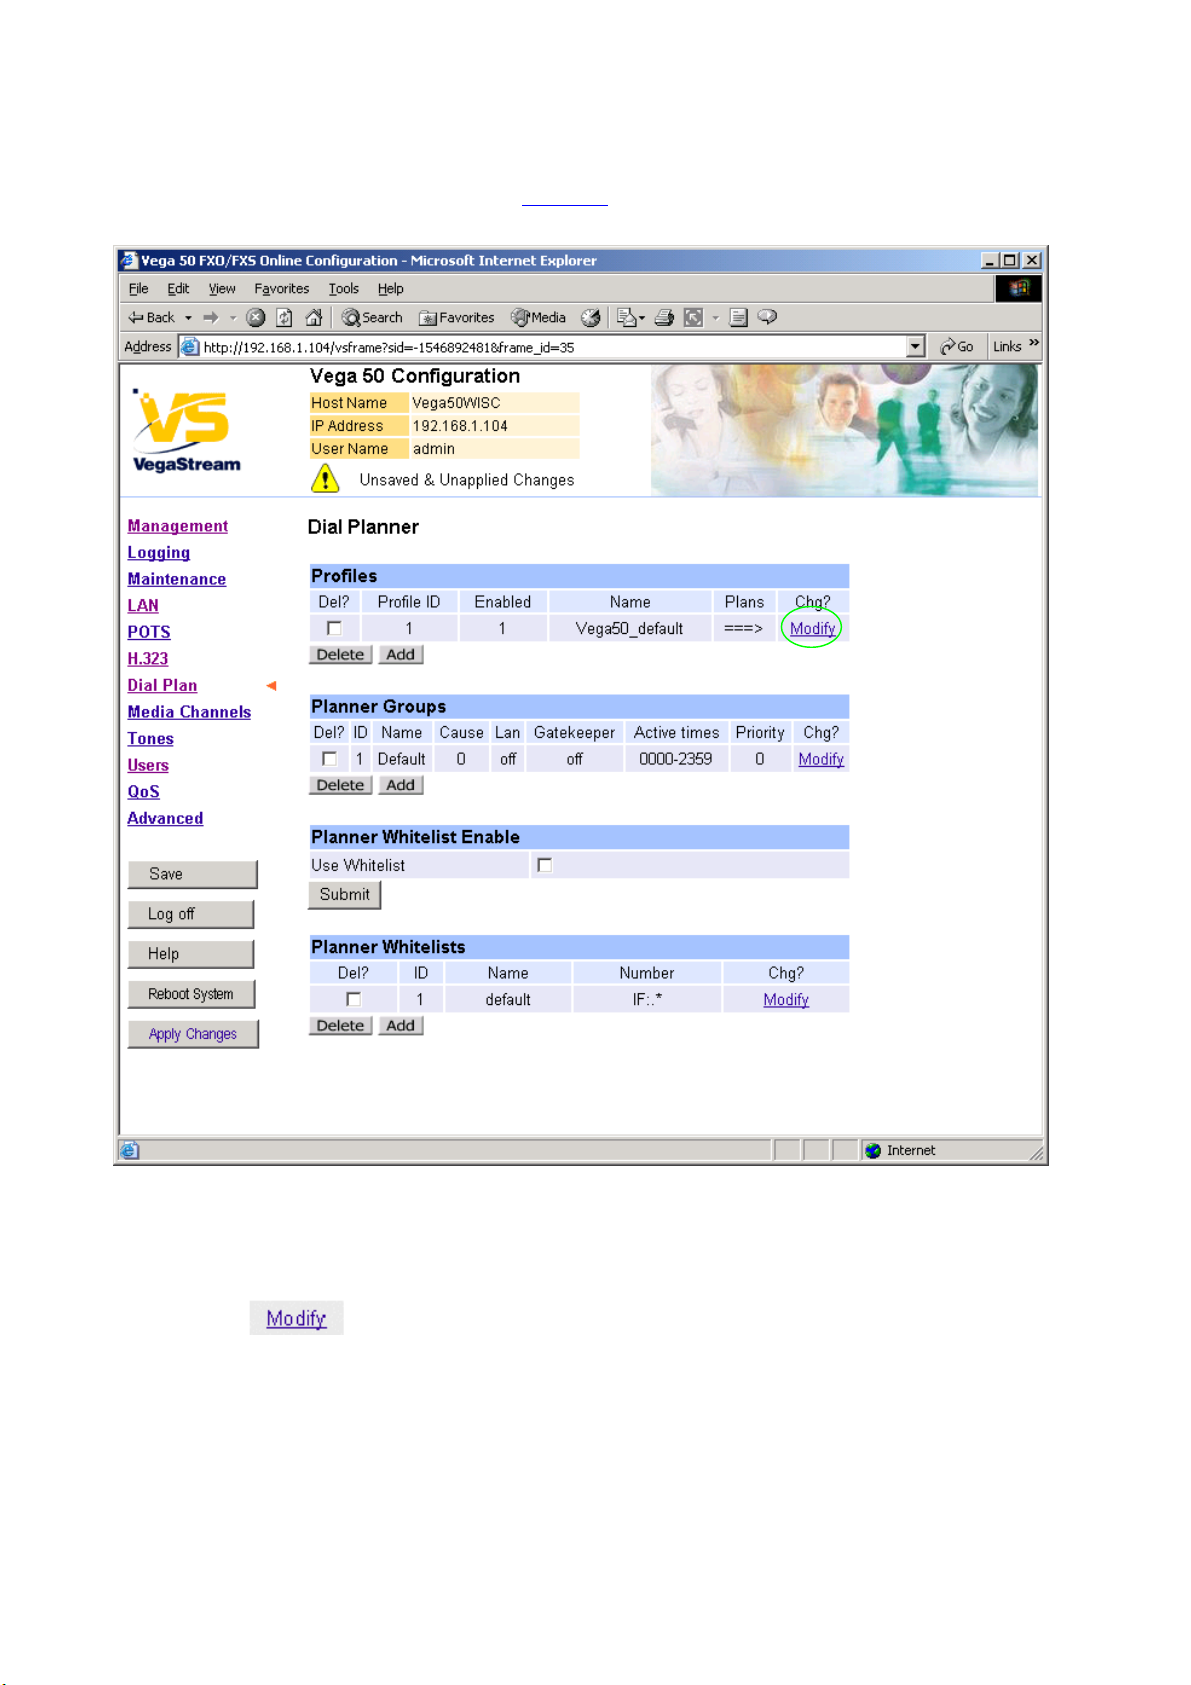Open the History toolbar icon
Image resolution: width=1191 pixels, height=1685 pixels.
click(591, 318)
